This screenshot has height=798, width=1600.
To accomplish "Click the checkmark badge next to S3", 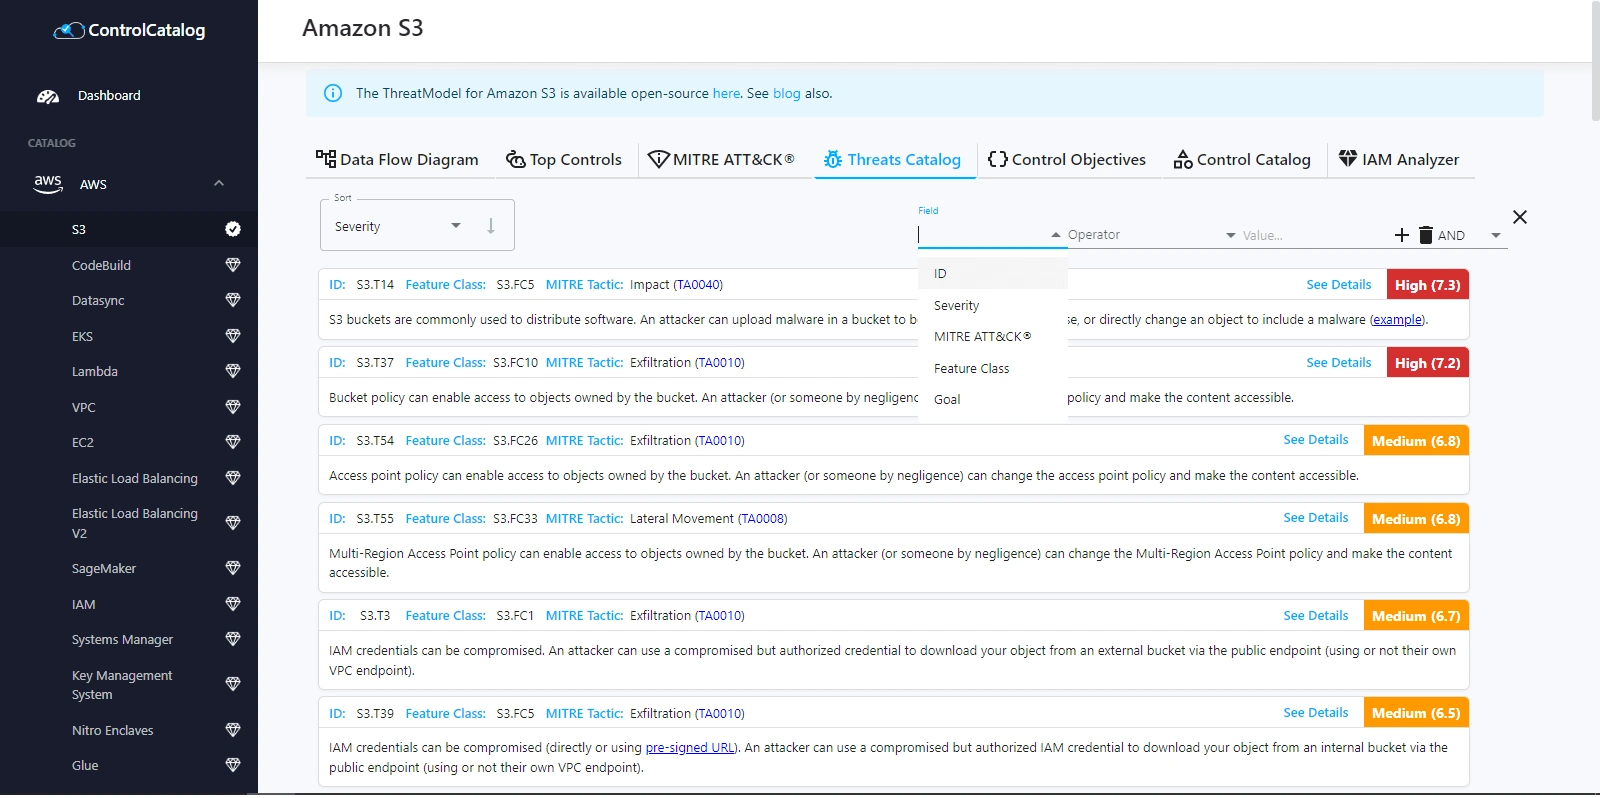I will (233, 229).
